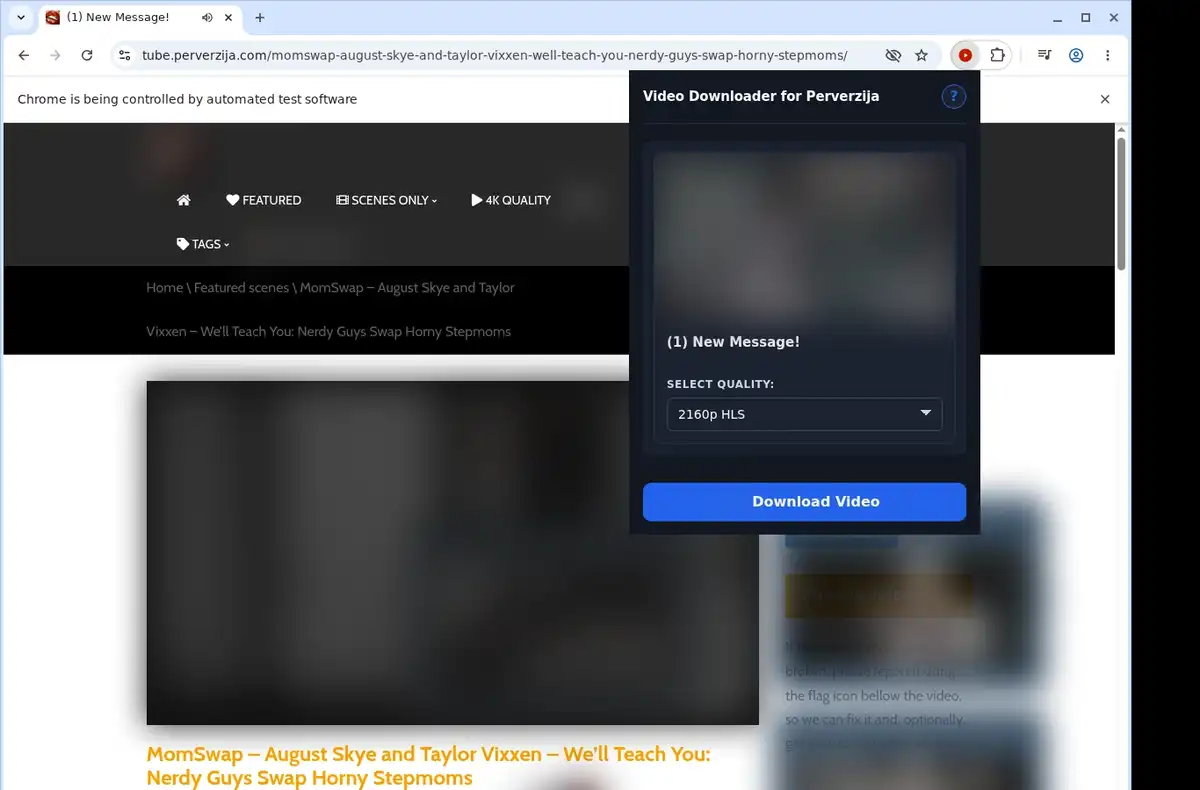The height and width of the screenshot is (790, 1200).
Task: Click the 'SELECT QUALITY:' label
Action: tap(720, 384)
